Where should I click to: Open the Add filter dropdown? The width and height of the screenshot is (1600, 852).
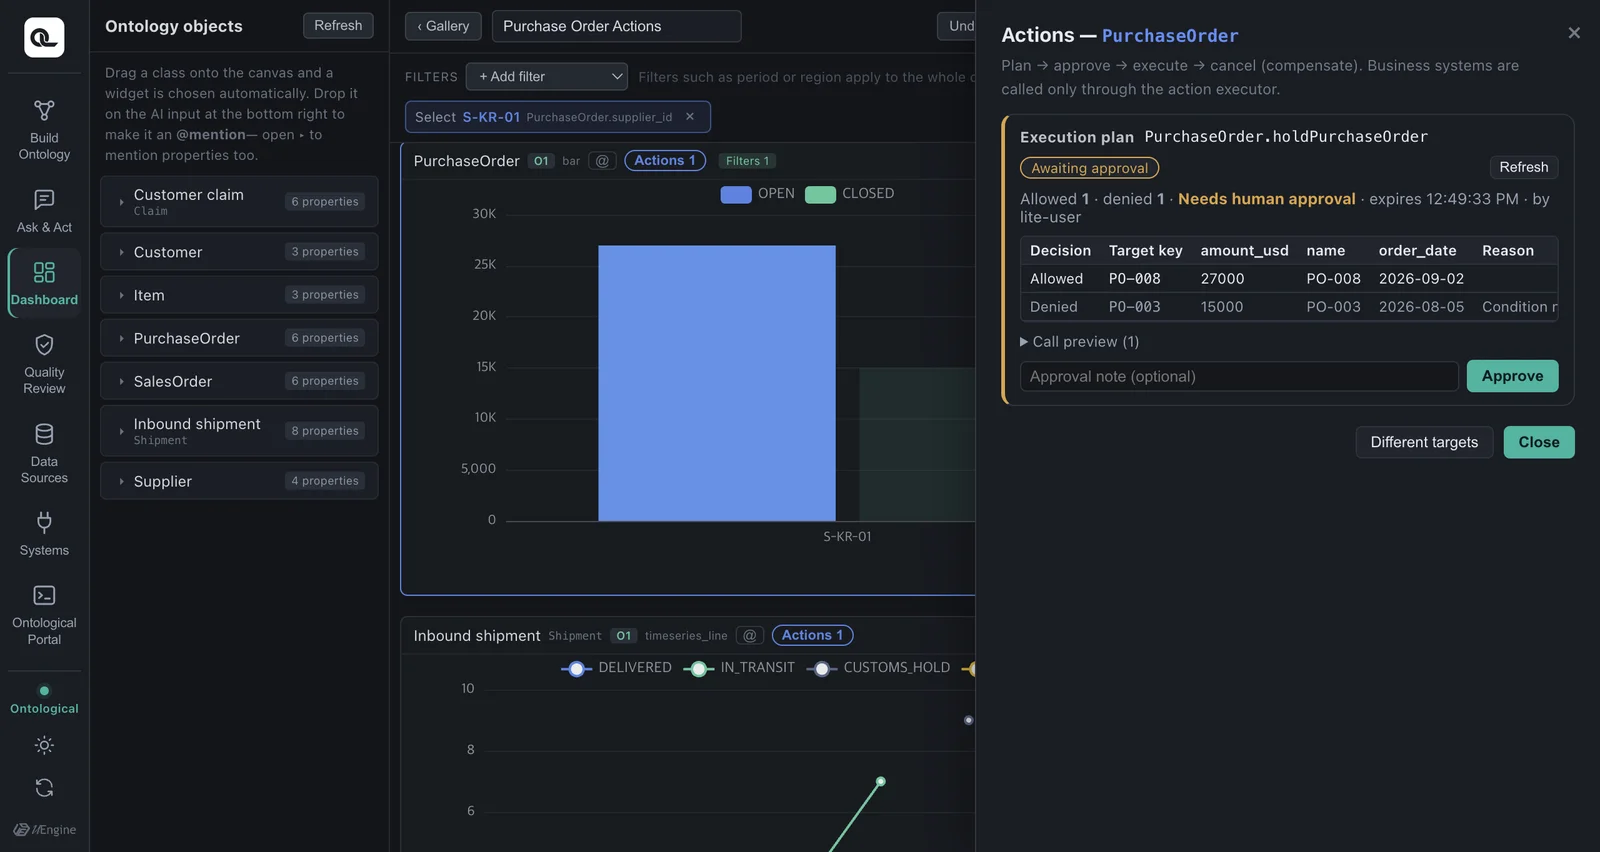[547, 77]
